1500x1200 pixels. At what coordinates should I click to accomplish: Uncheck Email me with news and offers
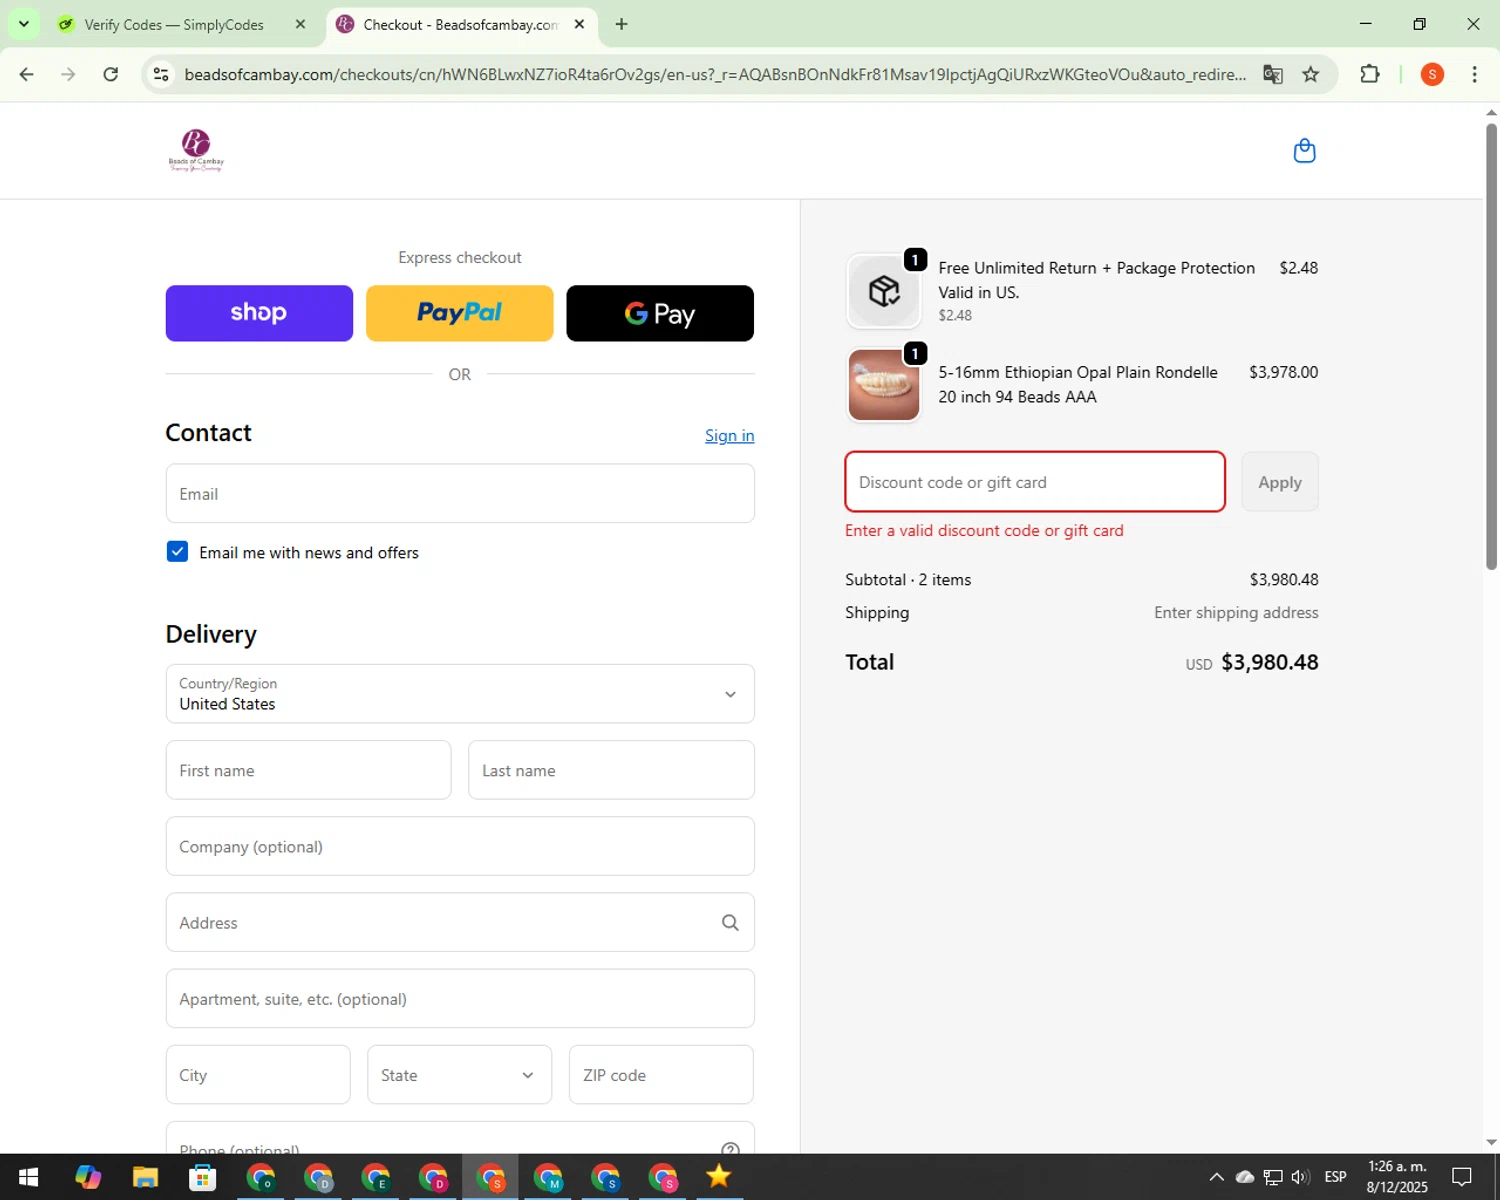click(x=177, y=552)
